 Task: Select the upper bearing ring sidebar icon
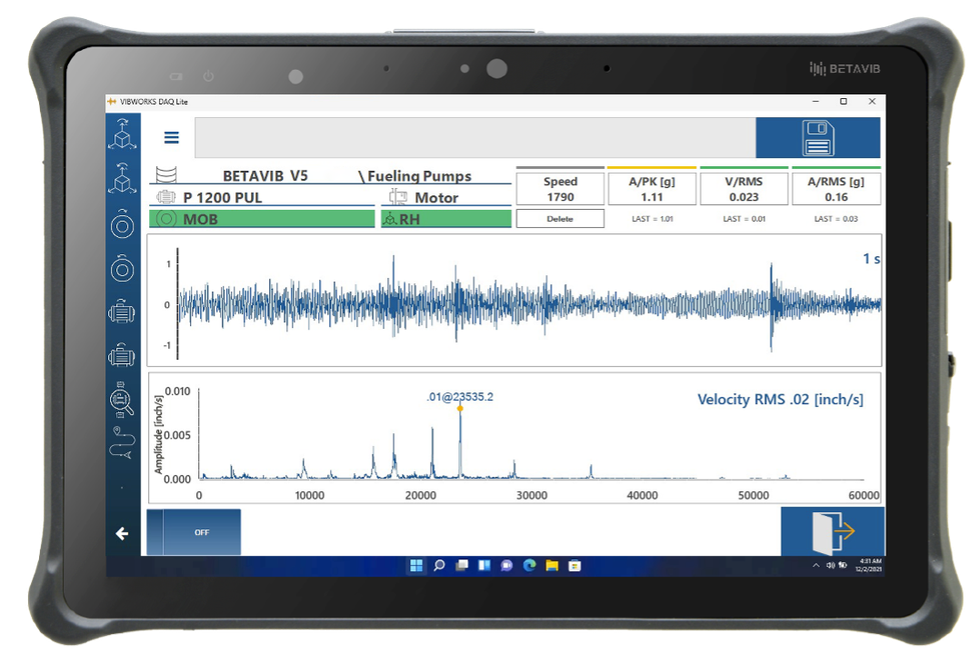pyautogui.click(x=122, y=224)
